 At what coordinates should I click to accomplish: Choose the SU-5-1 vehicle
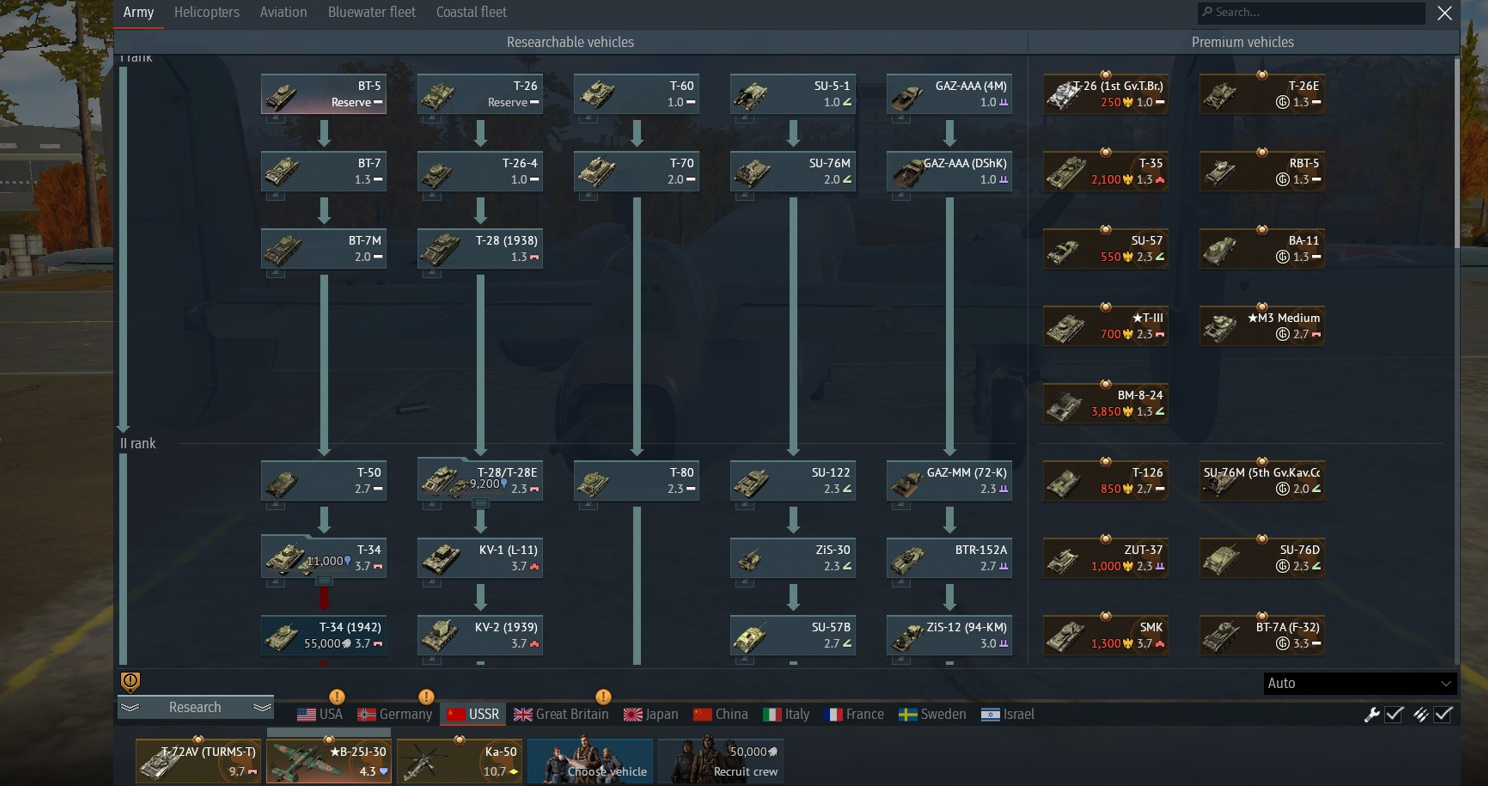tap(793, 94)
